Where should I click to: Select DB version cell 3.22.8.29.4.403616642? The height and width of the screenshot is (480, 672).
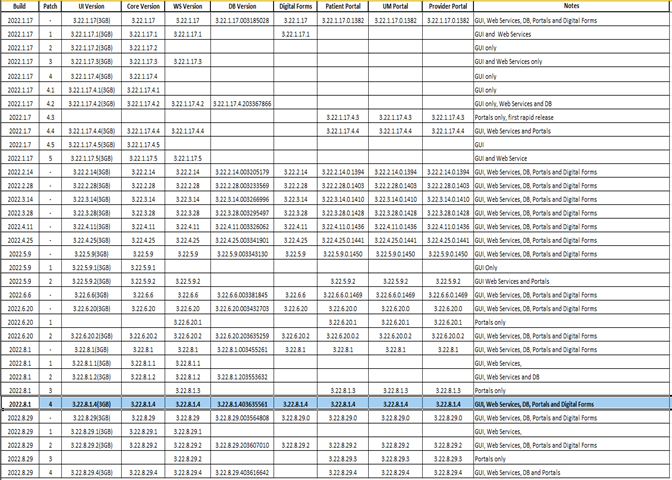240,472
